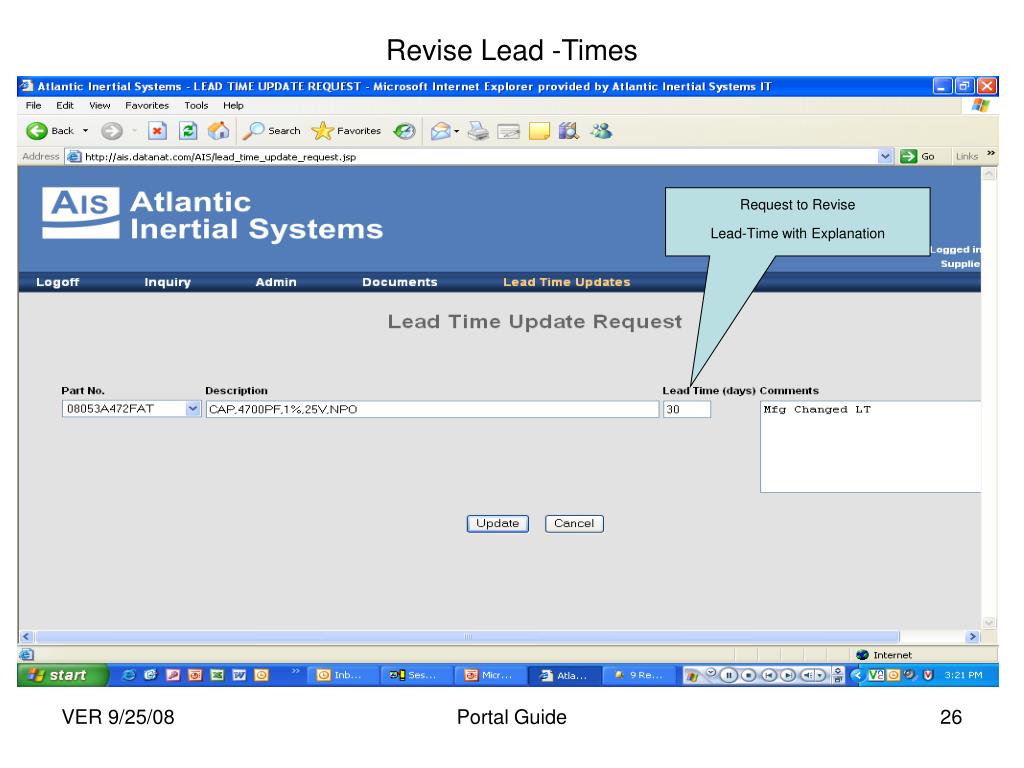Open the View menu
The width and height of the screenshot is (1024, 768).
click(100, 105)
